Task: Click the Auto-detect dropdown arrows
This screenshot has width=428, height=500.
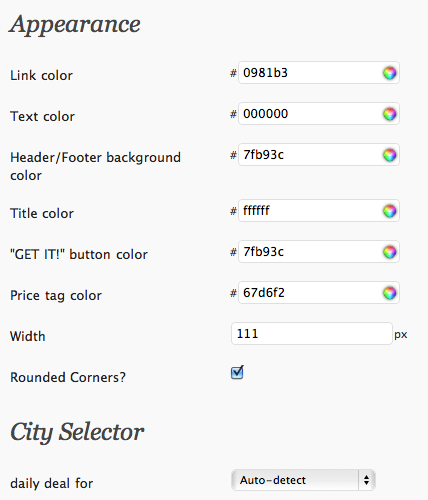Action: pyautogui.click(x=367, y=480)
